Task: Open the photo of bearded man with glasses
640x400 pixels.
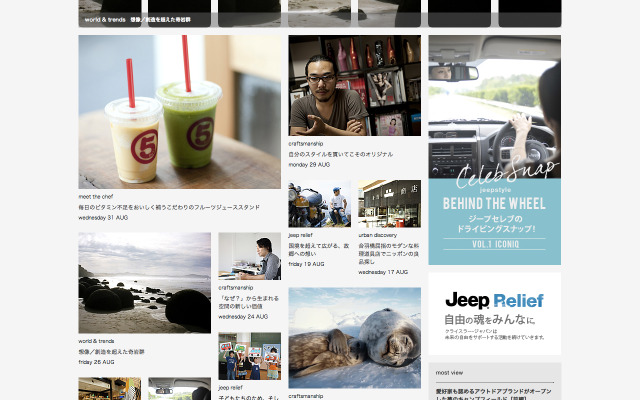Action: pyautogui.click(x=355, y=85)
